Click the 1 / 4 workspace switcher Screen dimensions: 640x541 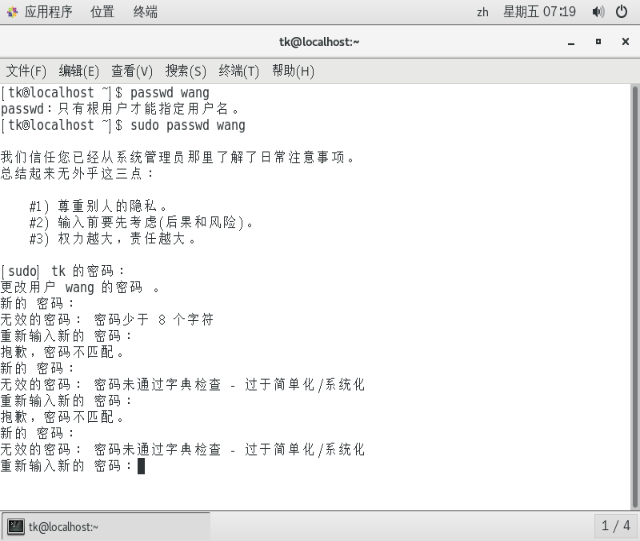pos(616,526)
